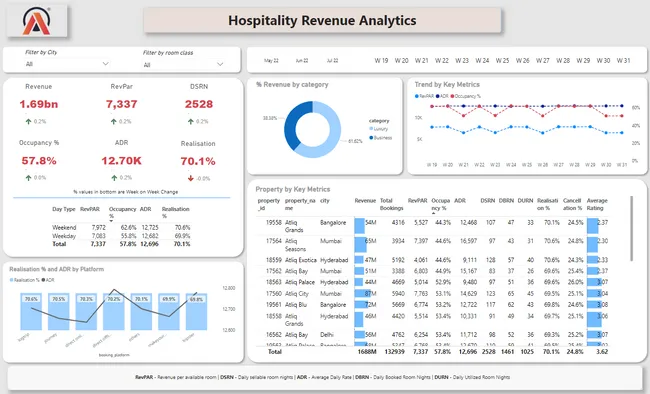650x394 pixels.
Task: Click green up arrow under Occupancy %
Action: tap(28, 178)
